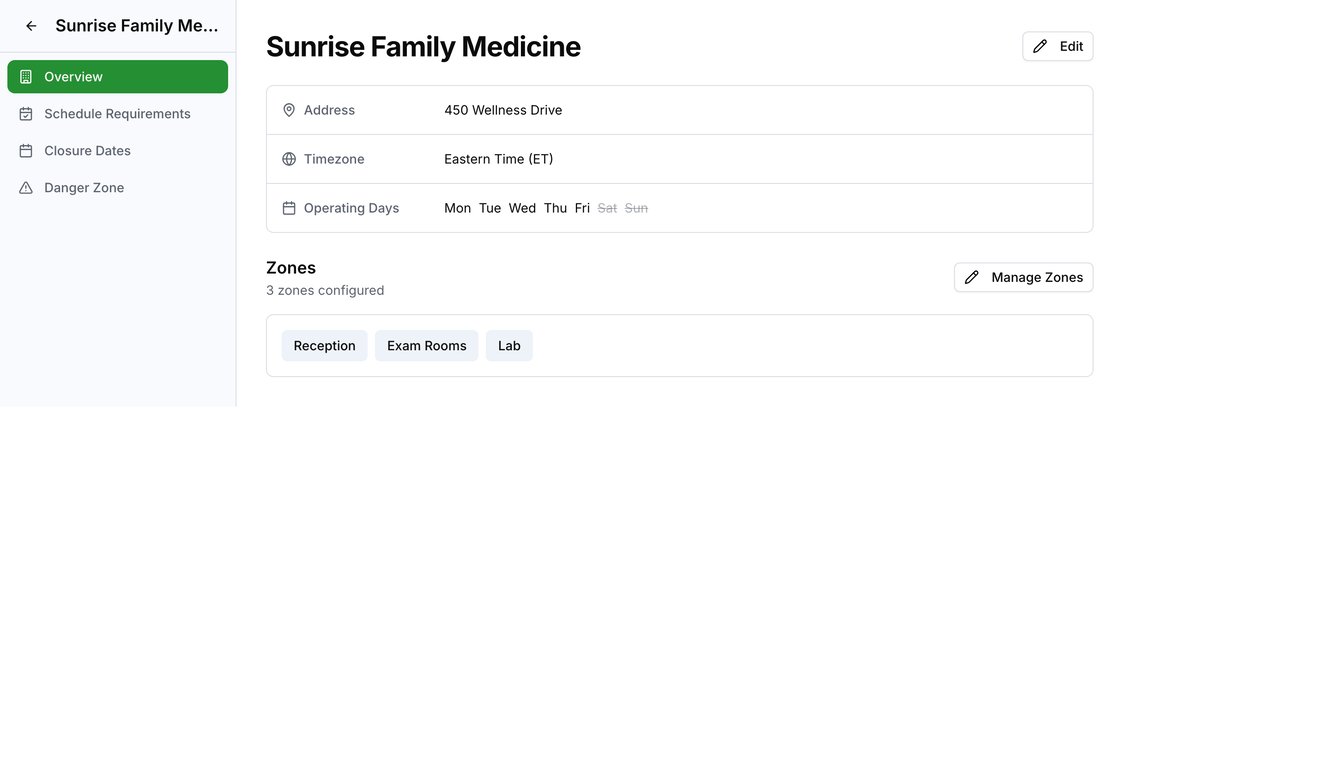The image size is (1330, 768).
Task: Click the Operating Days calendar icon
Action: (289, 208)
